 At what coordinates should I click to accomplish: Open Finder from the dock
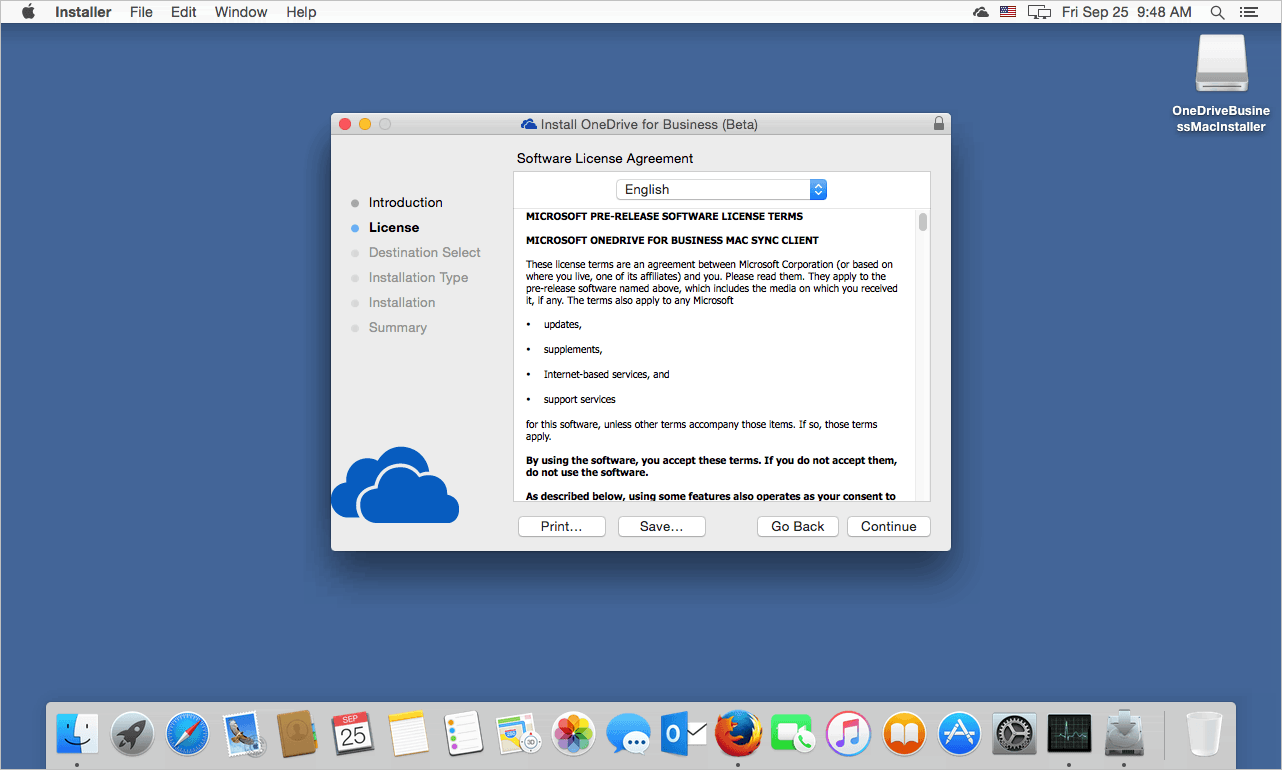coord(77,734)
